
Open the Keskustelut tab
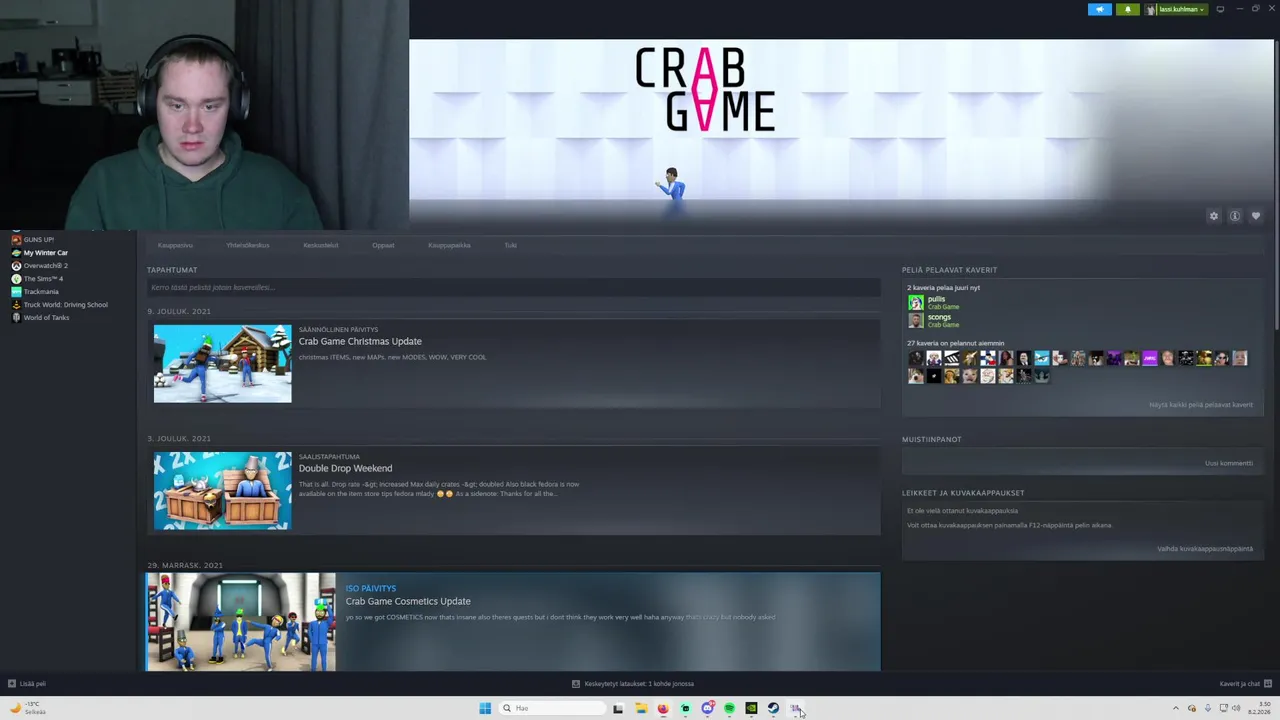click(x=321, y=245)
